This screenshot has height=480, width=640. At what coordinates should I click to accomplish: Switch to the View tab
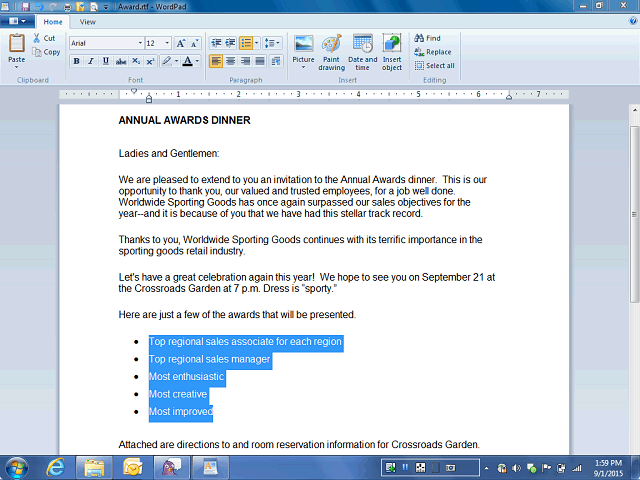pos(87,22)
